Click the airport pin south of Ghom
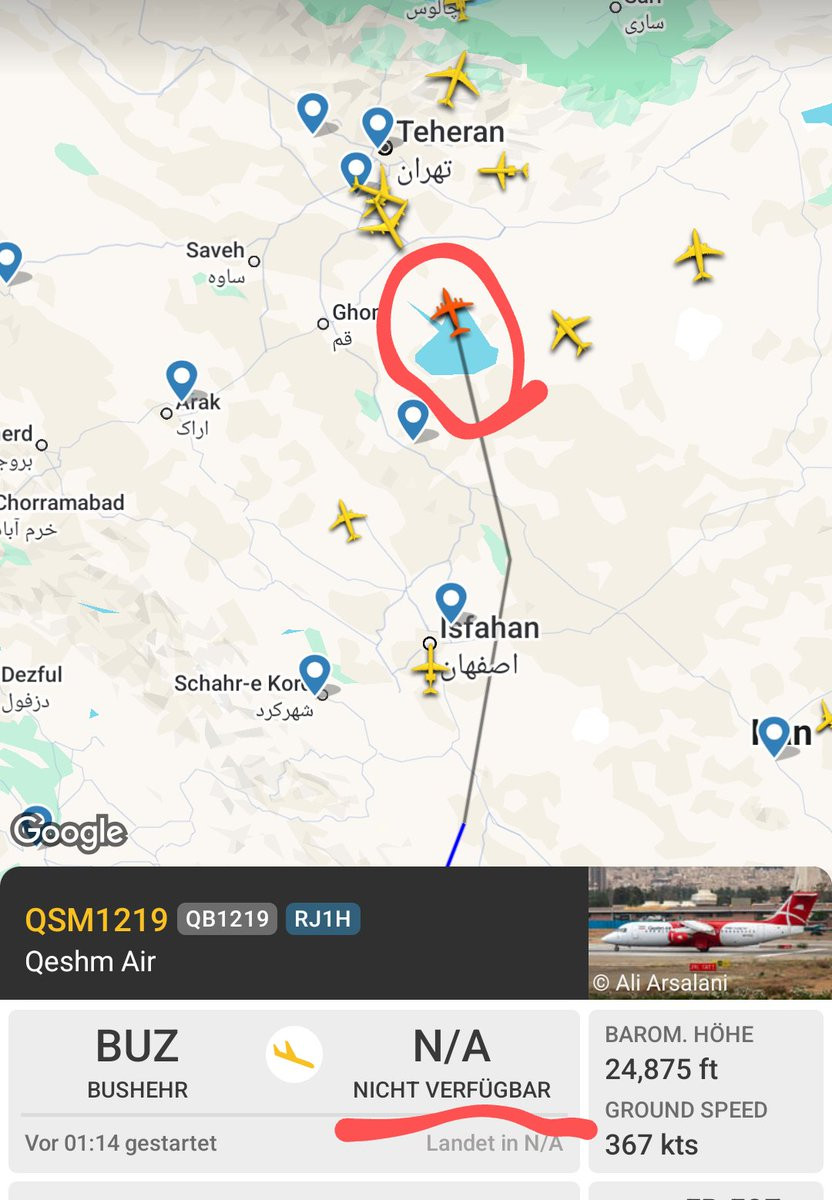The width and height of the screenshot is (832, 1200). point(413,419)
